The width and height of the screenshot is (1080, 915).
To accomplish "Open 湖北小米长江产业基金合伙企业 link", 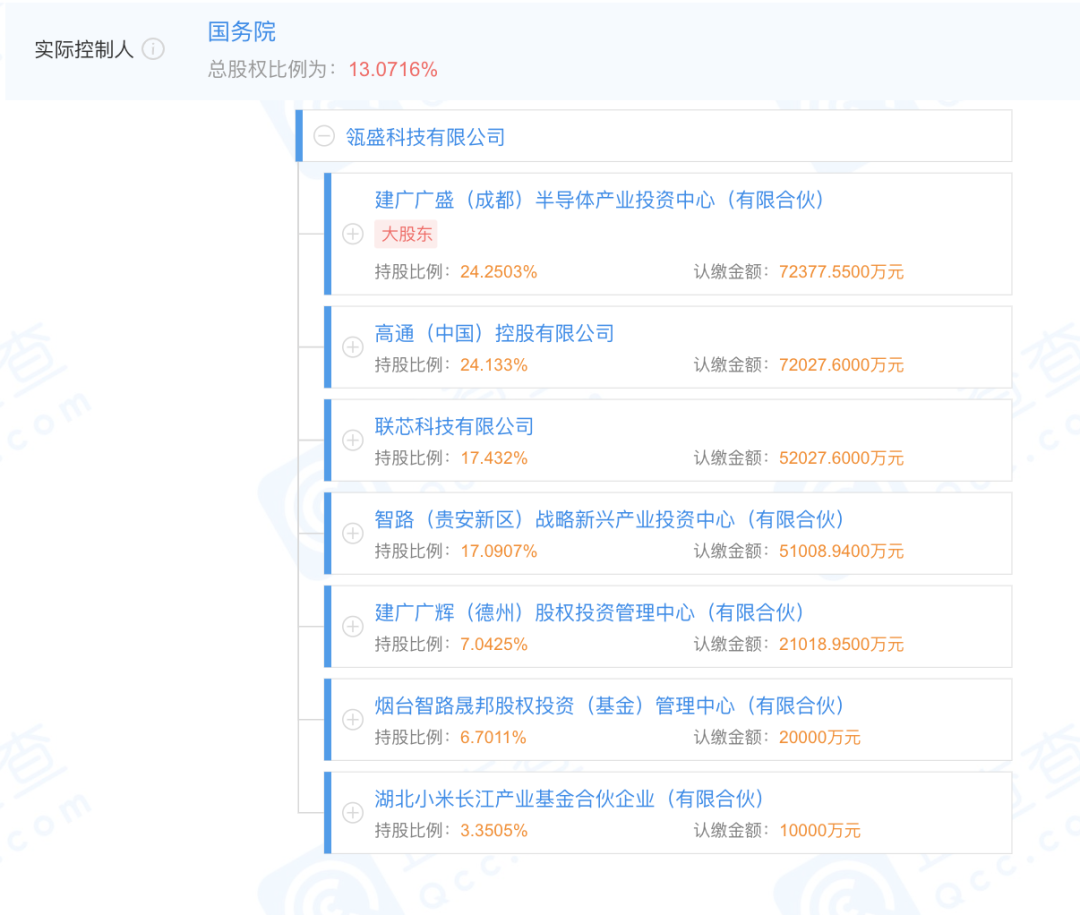I will pyautogui.click(x=570, y=799).
